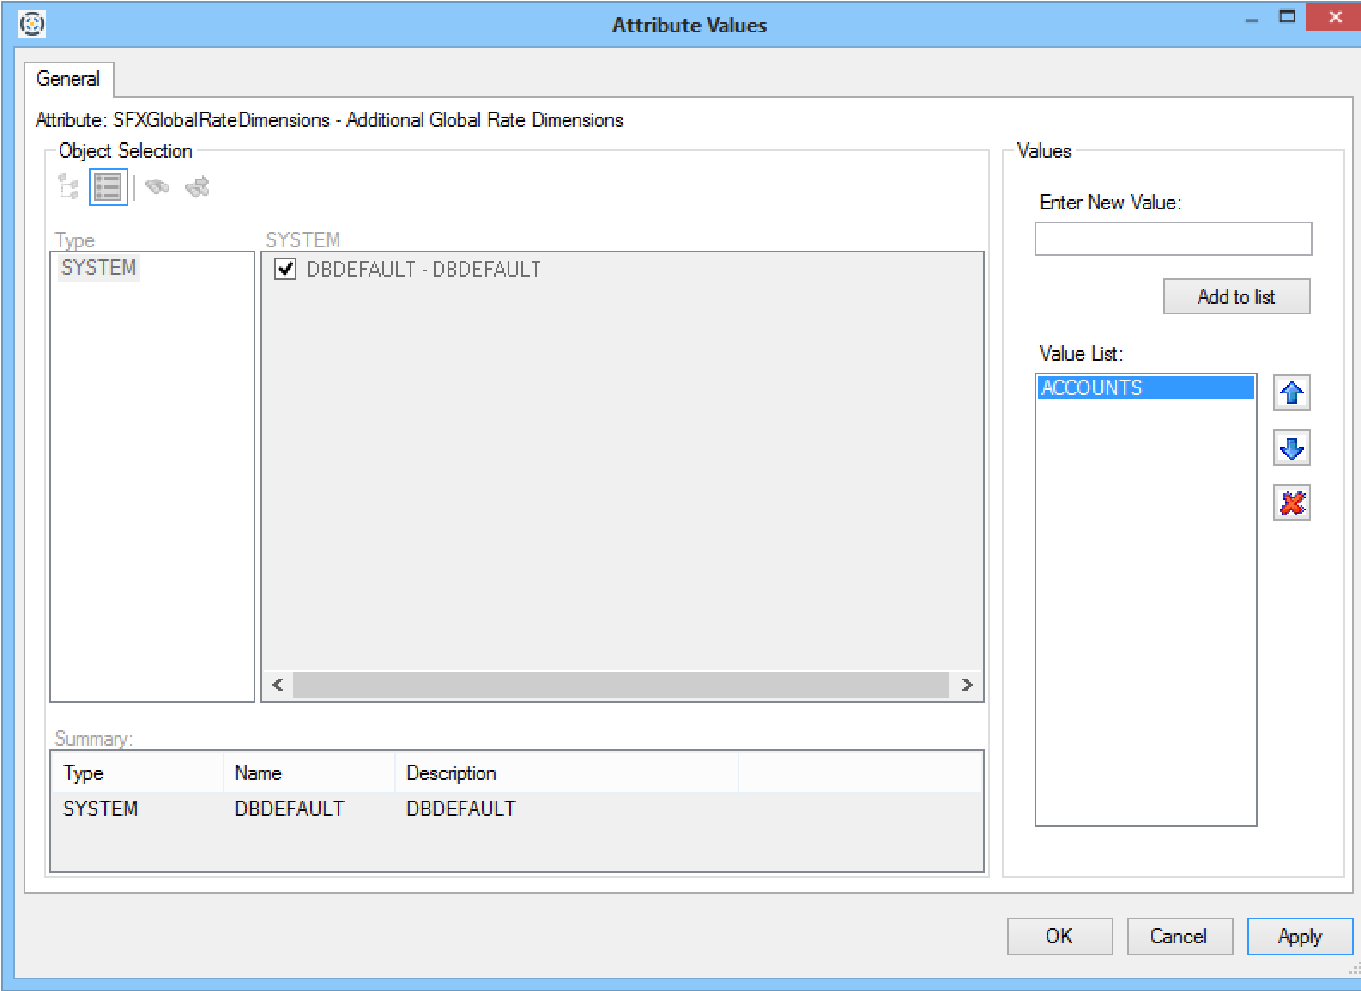
Task: Move selected value up with blue arrow
Action: click(1291, 393)
